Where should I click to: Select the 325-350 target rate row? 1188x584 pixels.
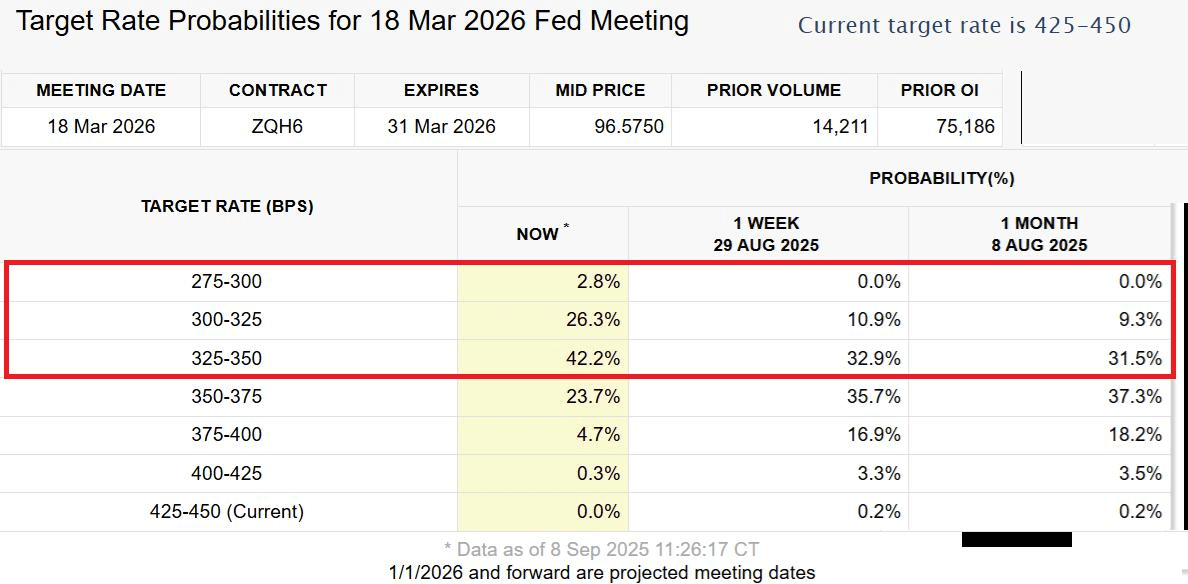pos(227,358)
